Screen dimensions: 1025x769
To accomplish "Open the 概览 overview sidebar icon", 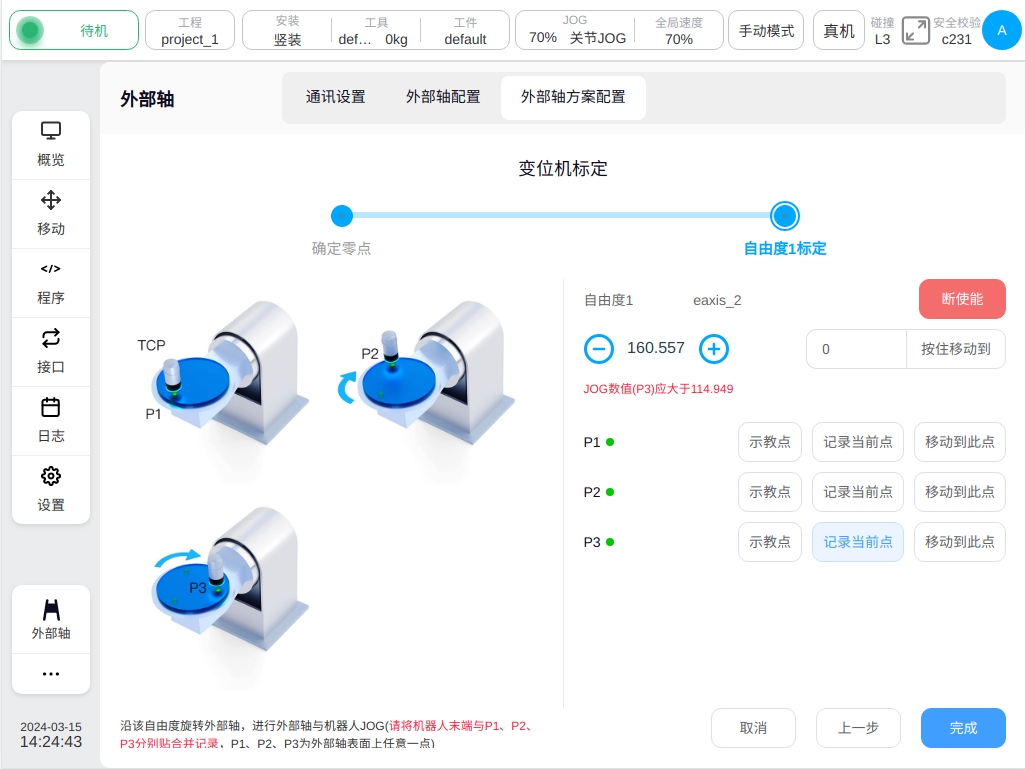I will (51, 145).
